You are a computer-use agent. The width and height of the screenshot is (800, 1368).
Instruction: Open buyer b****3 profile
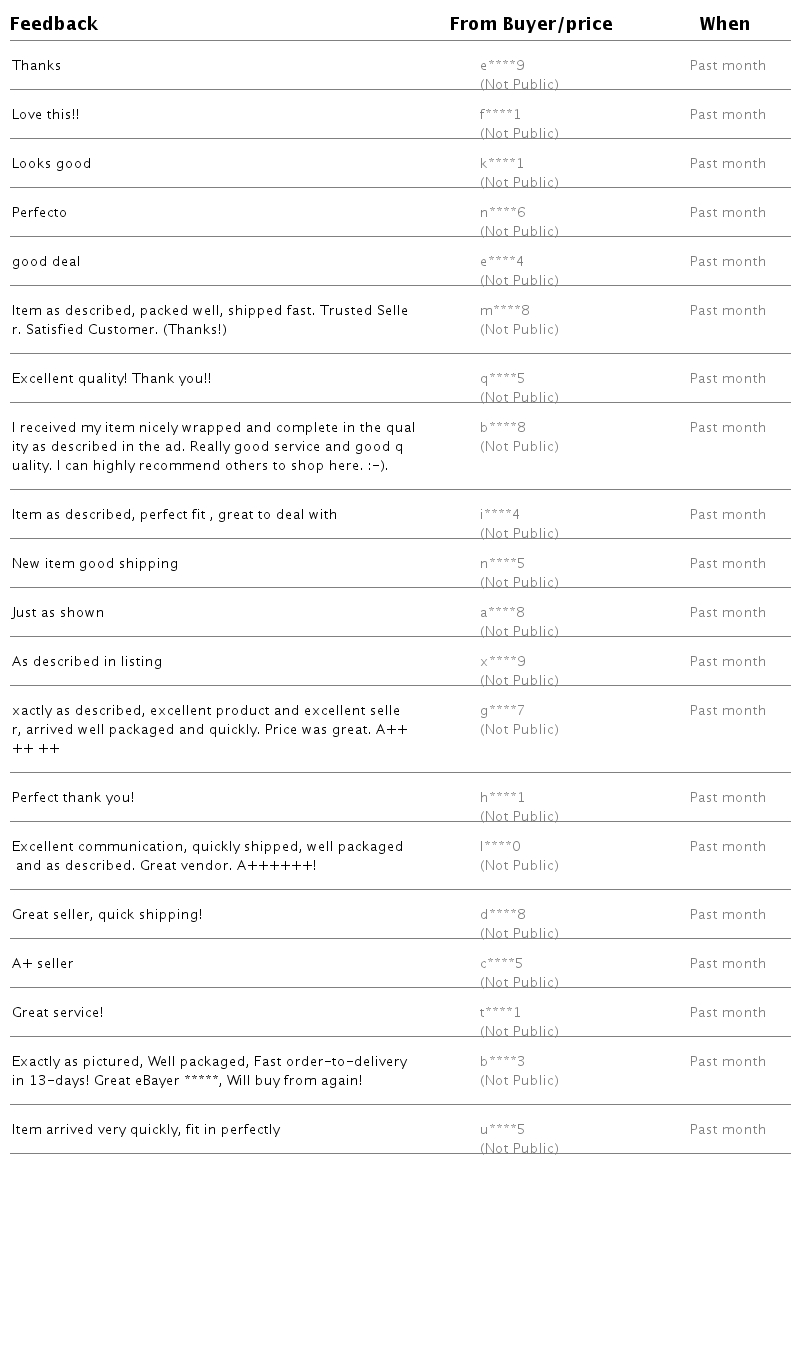pos(502,1062)
